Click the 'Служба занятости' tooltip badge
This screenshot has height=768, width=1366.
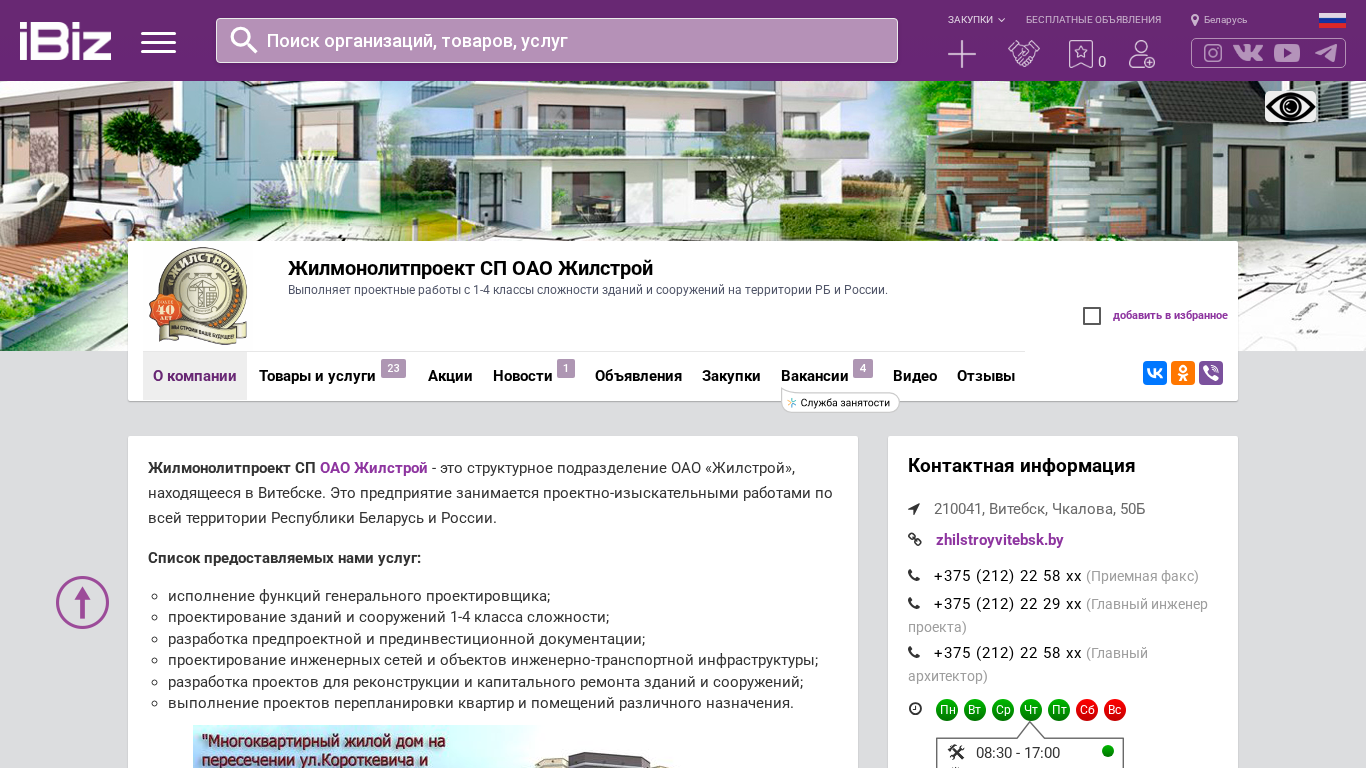(x=840, y=403)
